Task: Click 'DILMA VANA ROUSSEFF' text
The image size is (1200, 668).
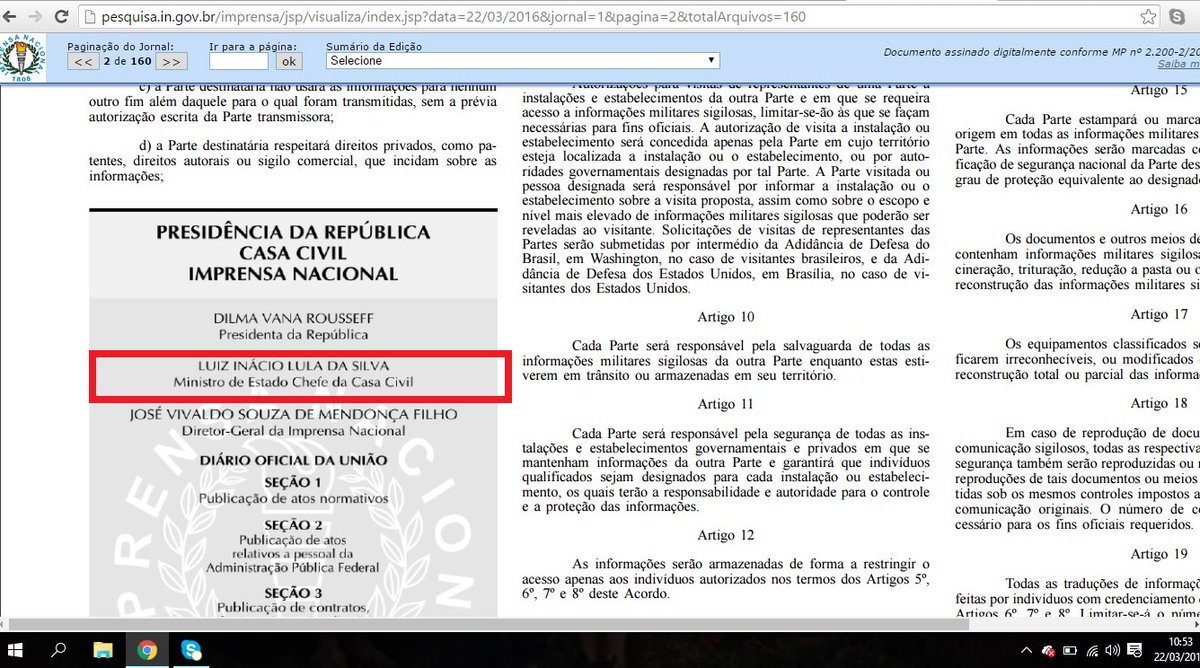Action: (x=293, y=318)
